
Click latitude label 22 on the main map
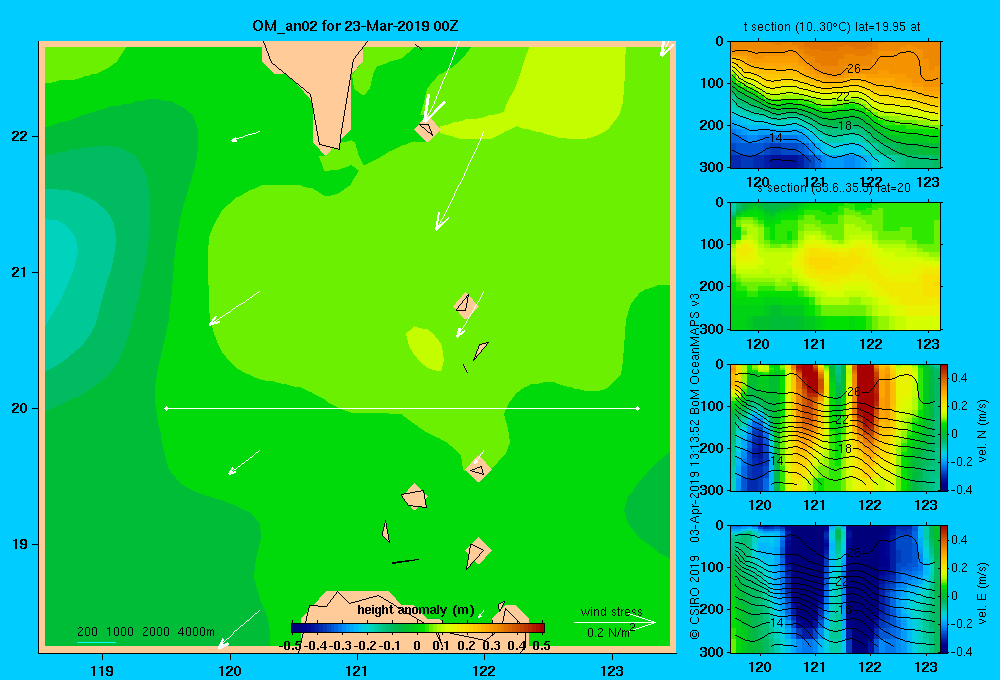tap(20, 137)
